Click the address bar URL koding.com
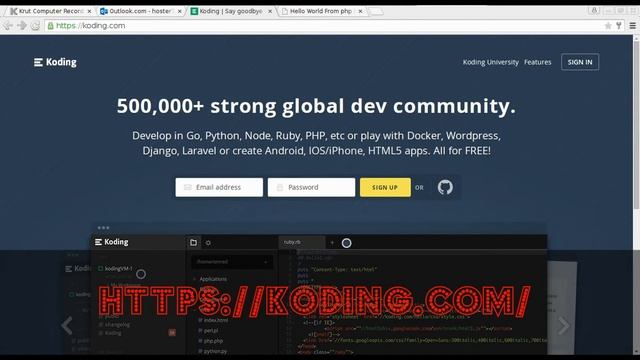 pos(91,26)
